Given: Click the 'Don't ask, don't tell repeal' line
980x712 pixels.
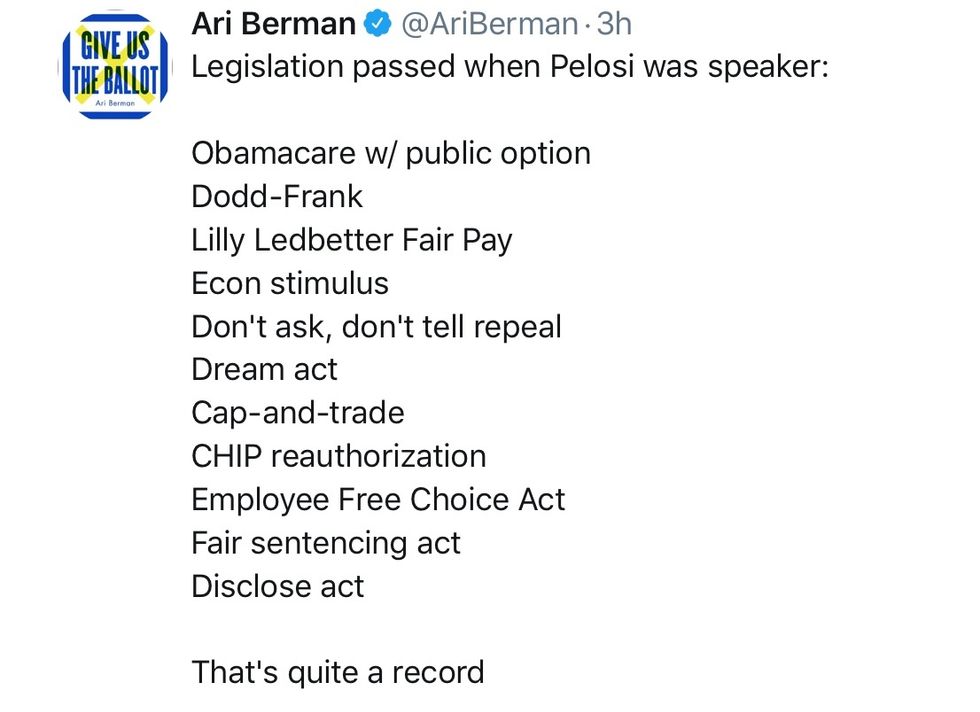Looking at the screenshot, I should click(x=376, y=327).
